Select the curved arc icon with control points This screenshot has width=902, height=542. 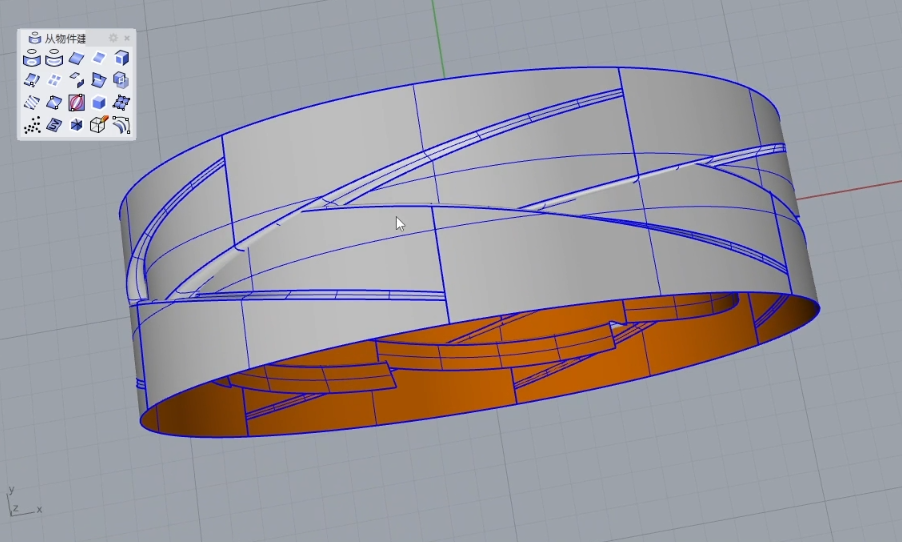pyautogui.click(x=121, y=125)
